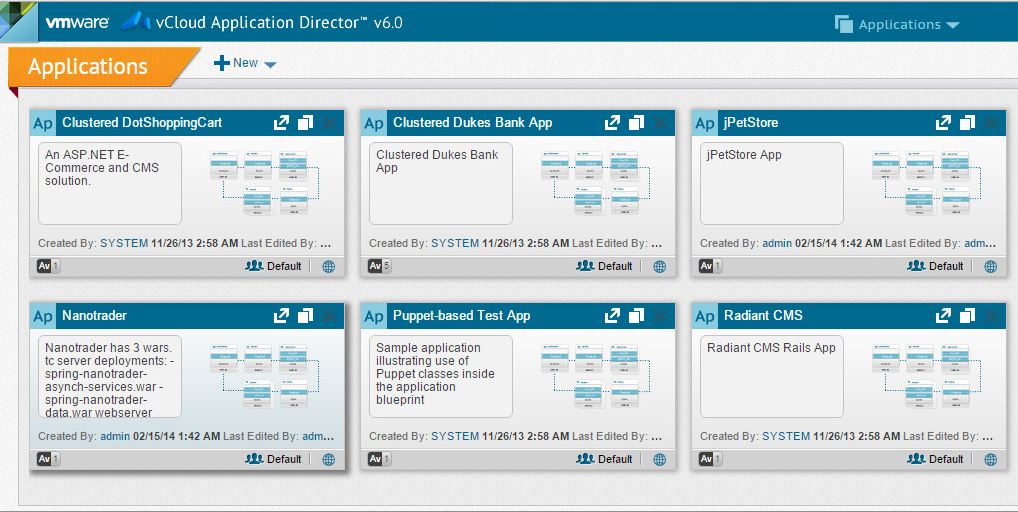Click admin creator link on Nanotrader card
Viewport: 1018px width, 512px height.
[x=115, y=437]
